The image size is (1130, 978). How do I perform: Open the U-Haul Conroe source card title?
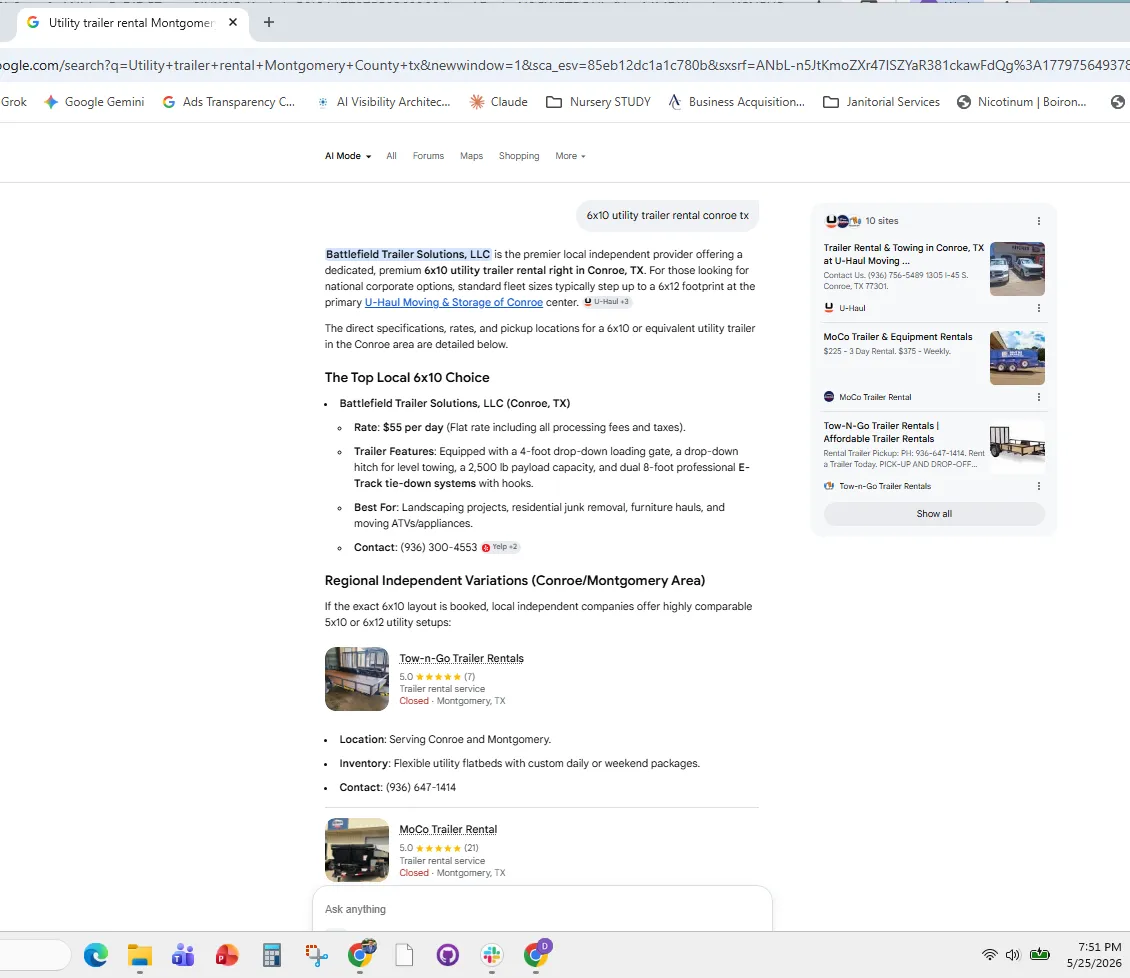(x=903, y=254)
